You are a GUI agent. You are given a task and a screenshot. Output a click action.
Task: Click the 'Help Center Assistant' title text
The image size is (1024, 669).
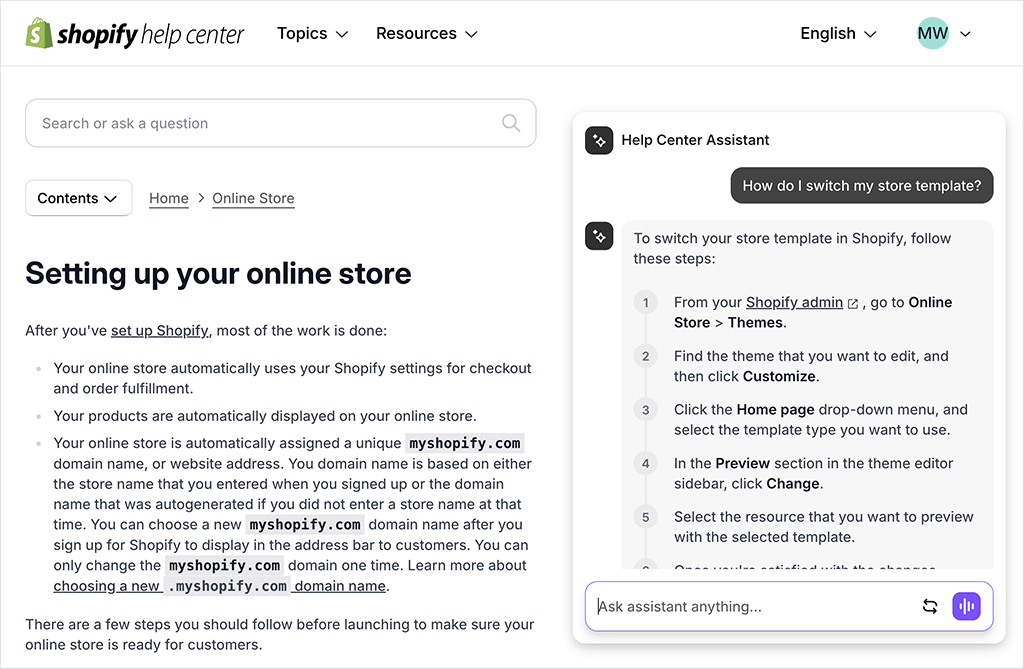point(695,140)
